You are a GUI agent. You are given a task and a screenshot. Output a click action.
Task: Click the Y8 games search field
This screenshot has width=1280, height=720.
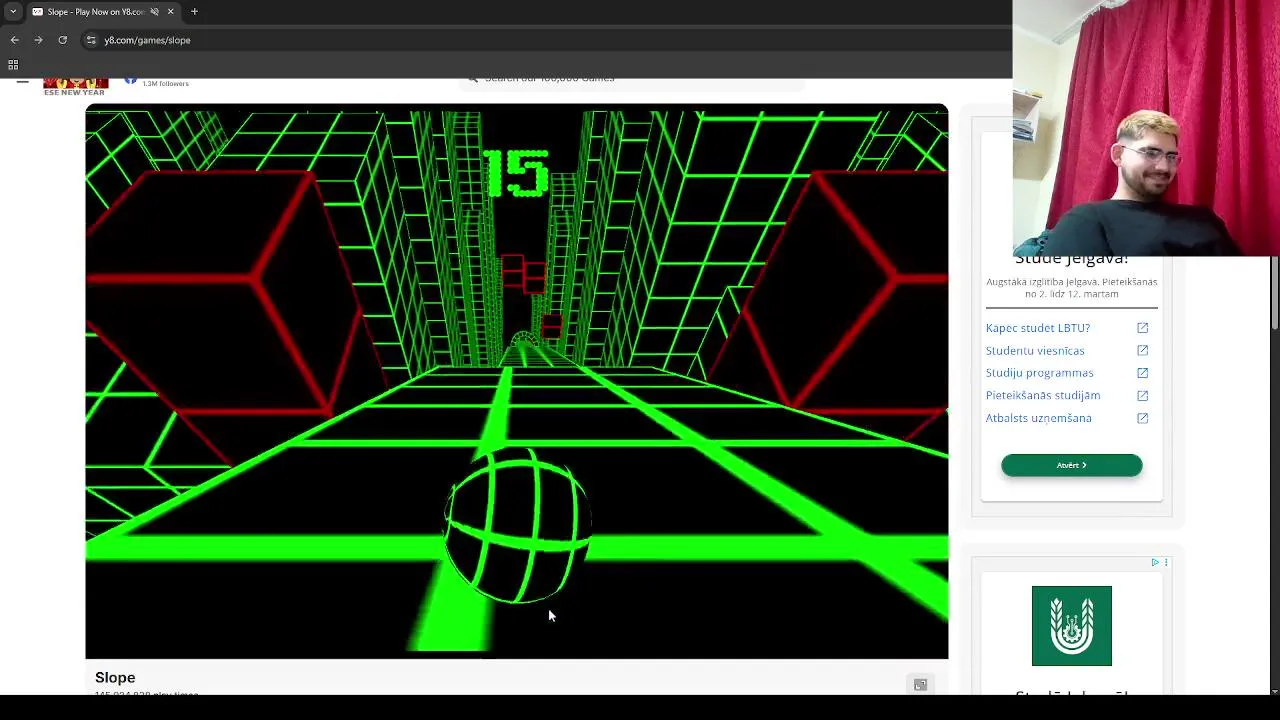tap(632, 83)
